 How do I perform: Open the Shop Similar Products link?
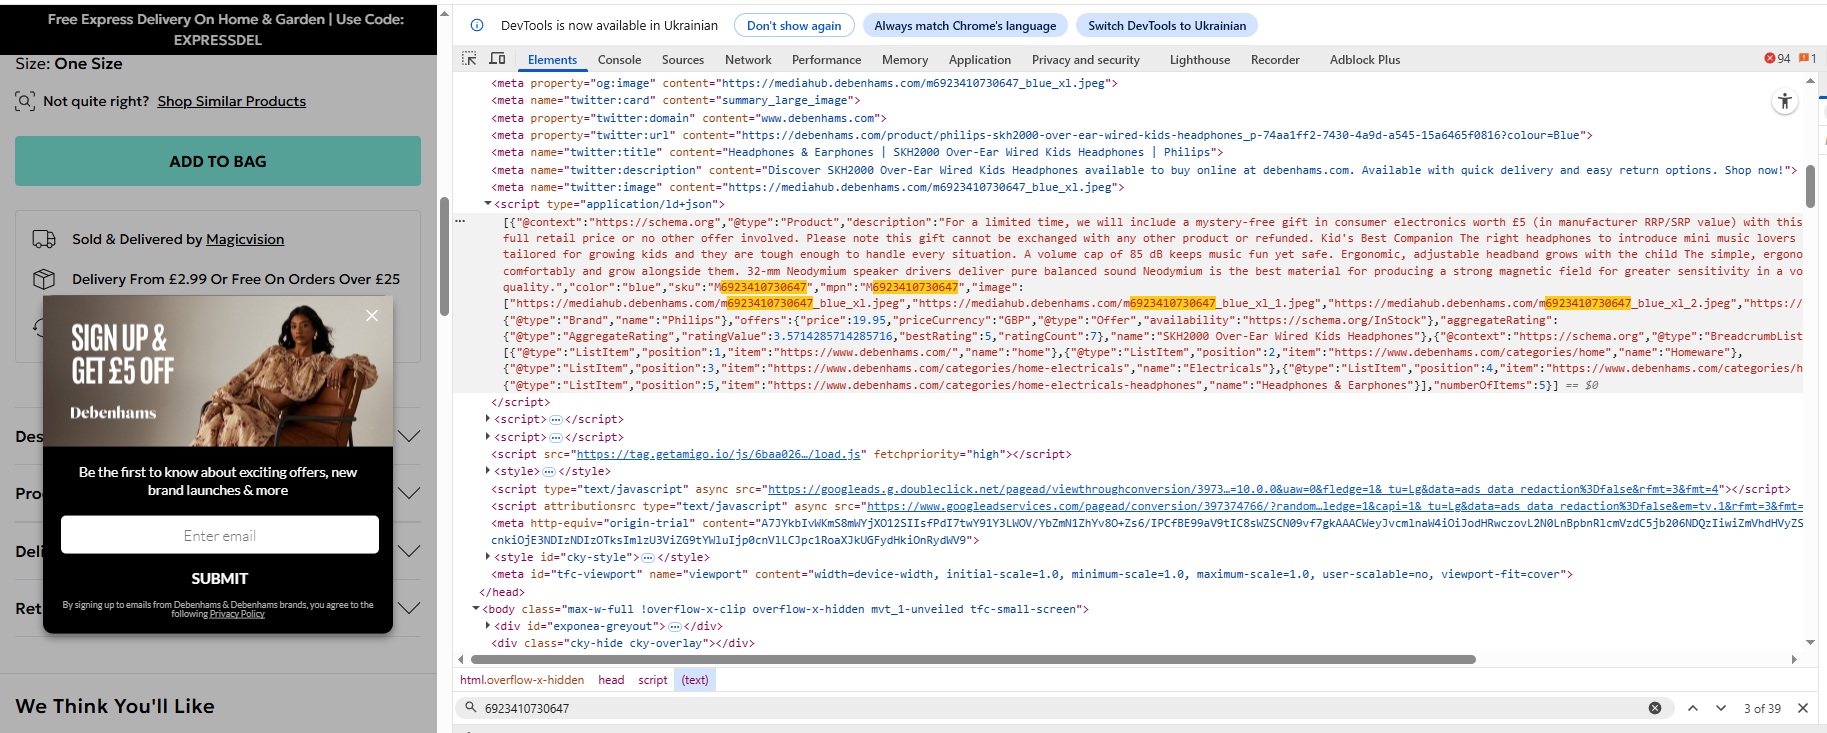pyautogui.click(x=232, y=101)
